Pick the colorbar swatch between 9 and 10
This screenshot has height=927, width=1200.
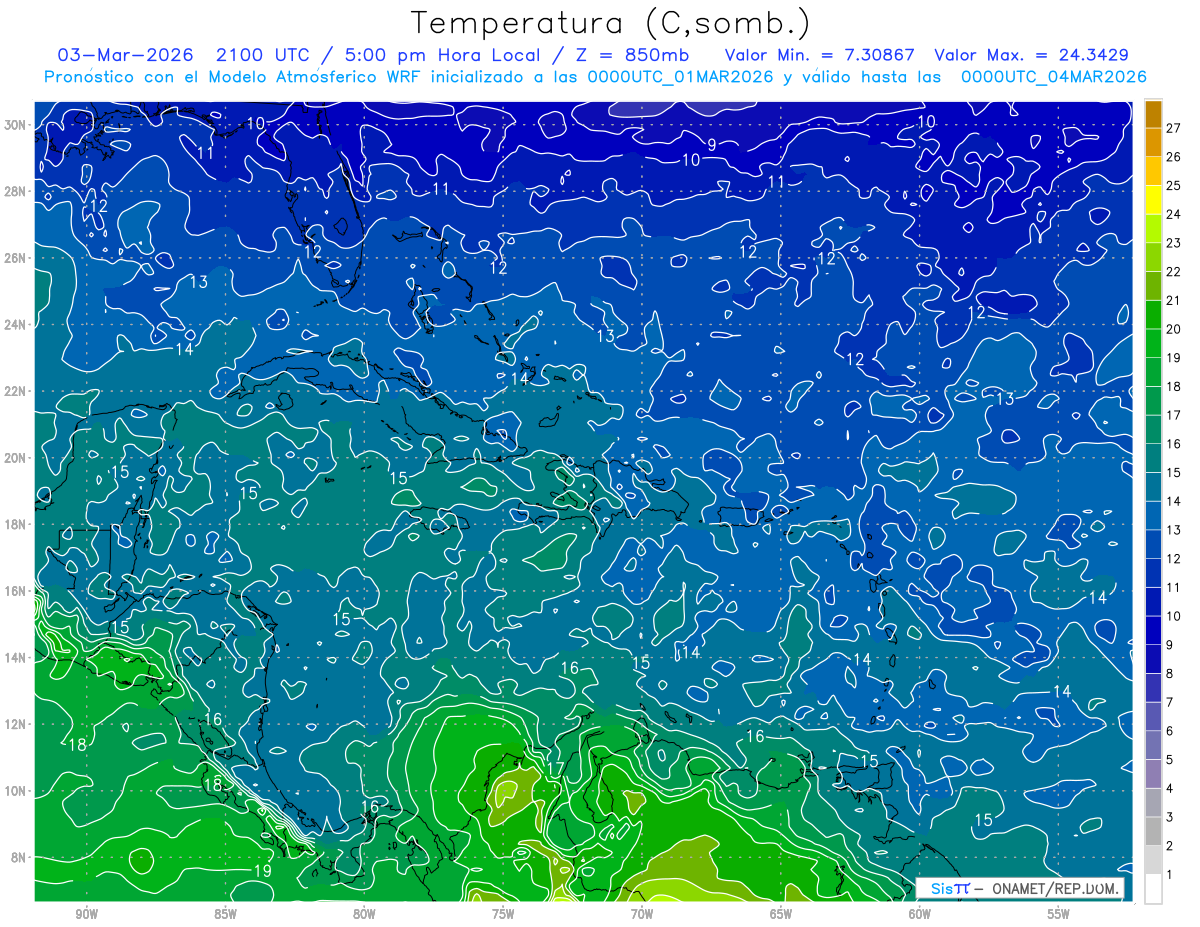point(1153,631)
